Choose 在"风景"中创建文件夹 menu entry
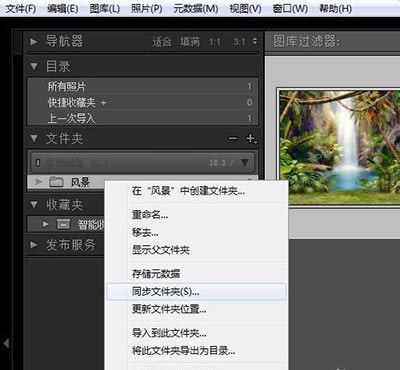Screen dimensions: 400x370 188,191
